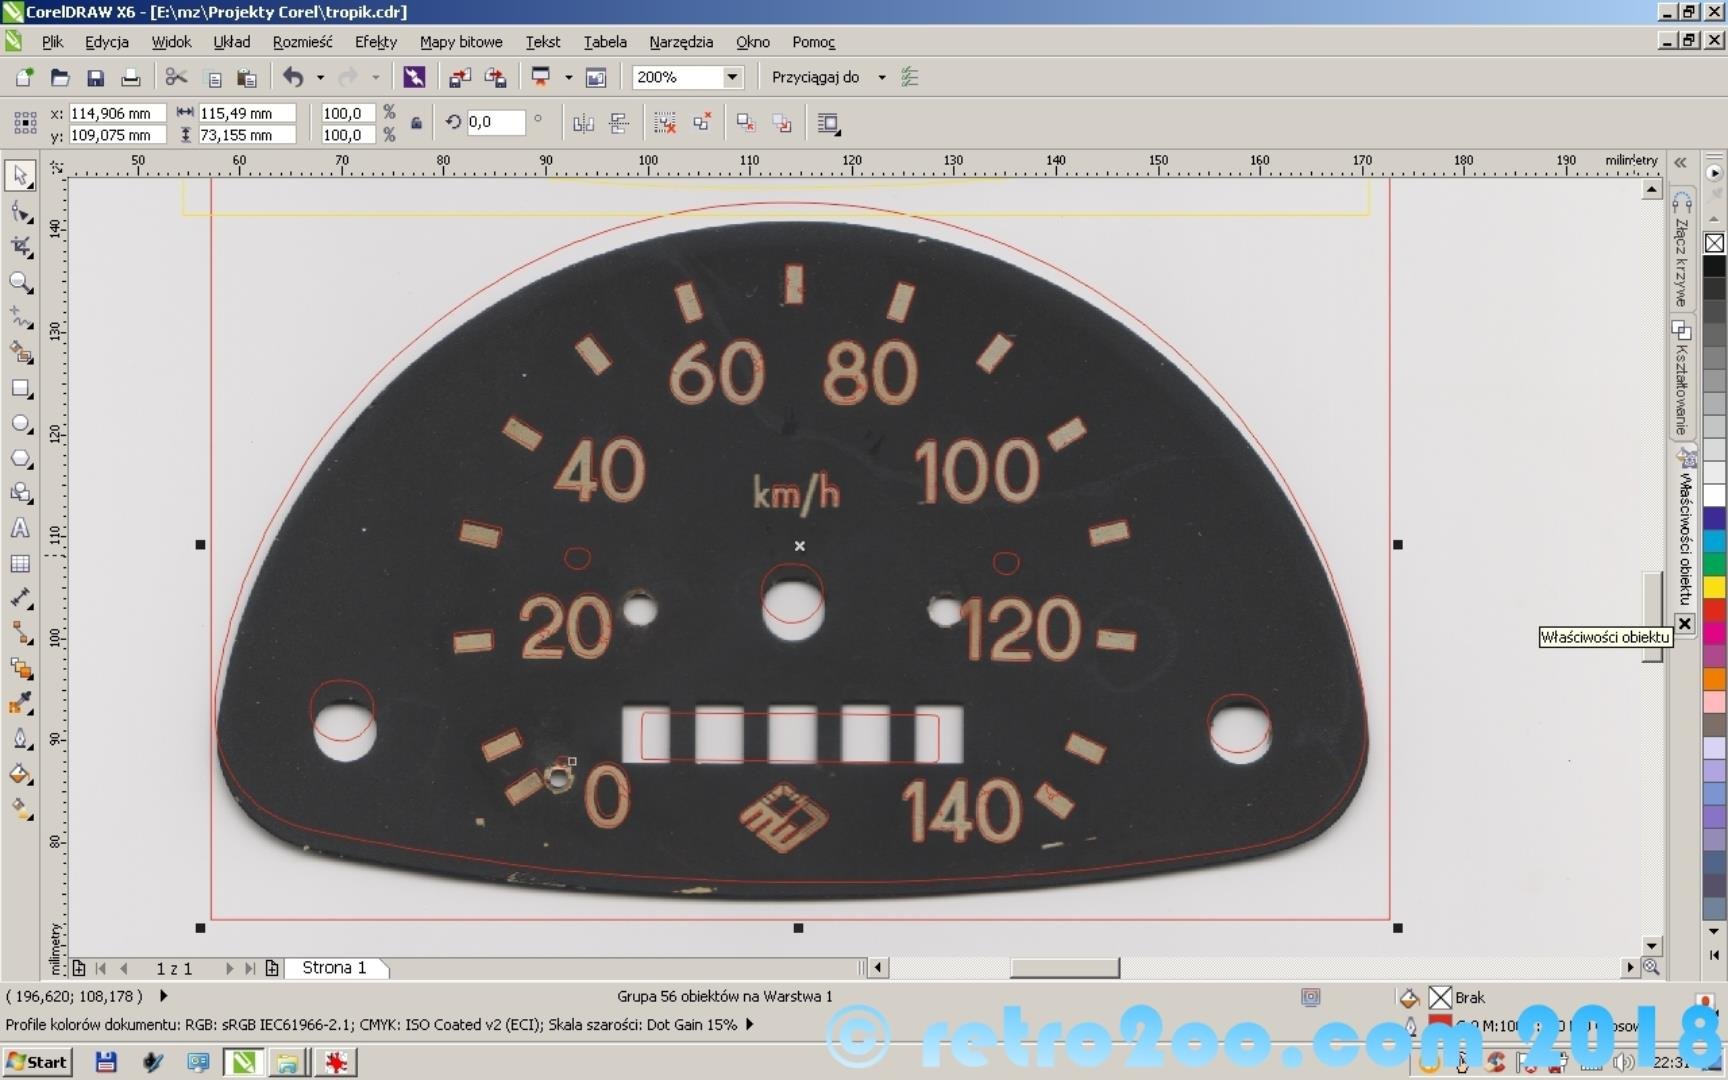Click the Mirror horizontally icon

click(583, 123)
